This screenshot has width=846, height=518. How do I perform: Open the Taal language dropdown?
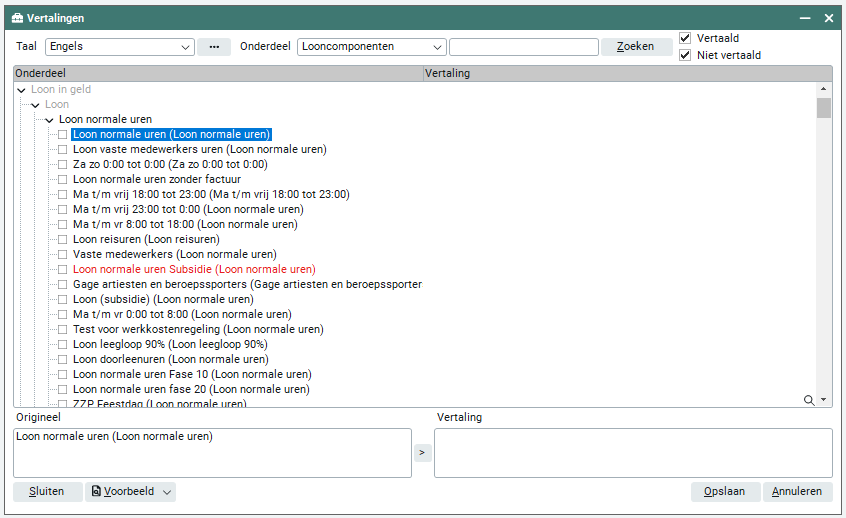pyautogui.click(x=186, y=47)
